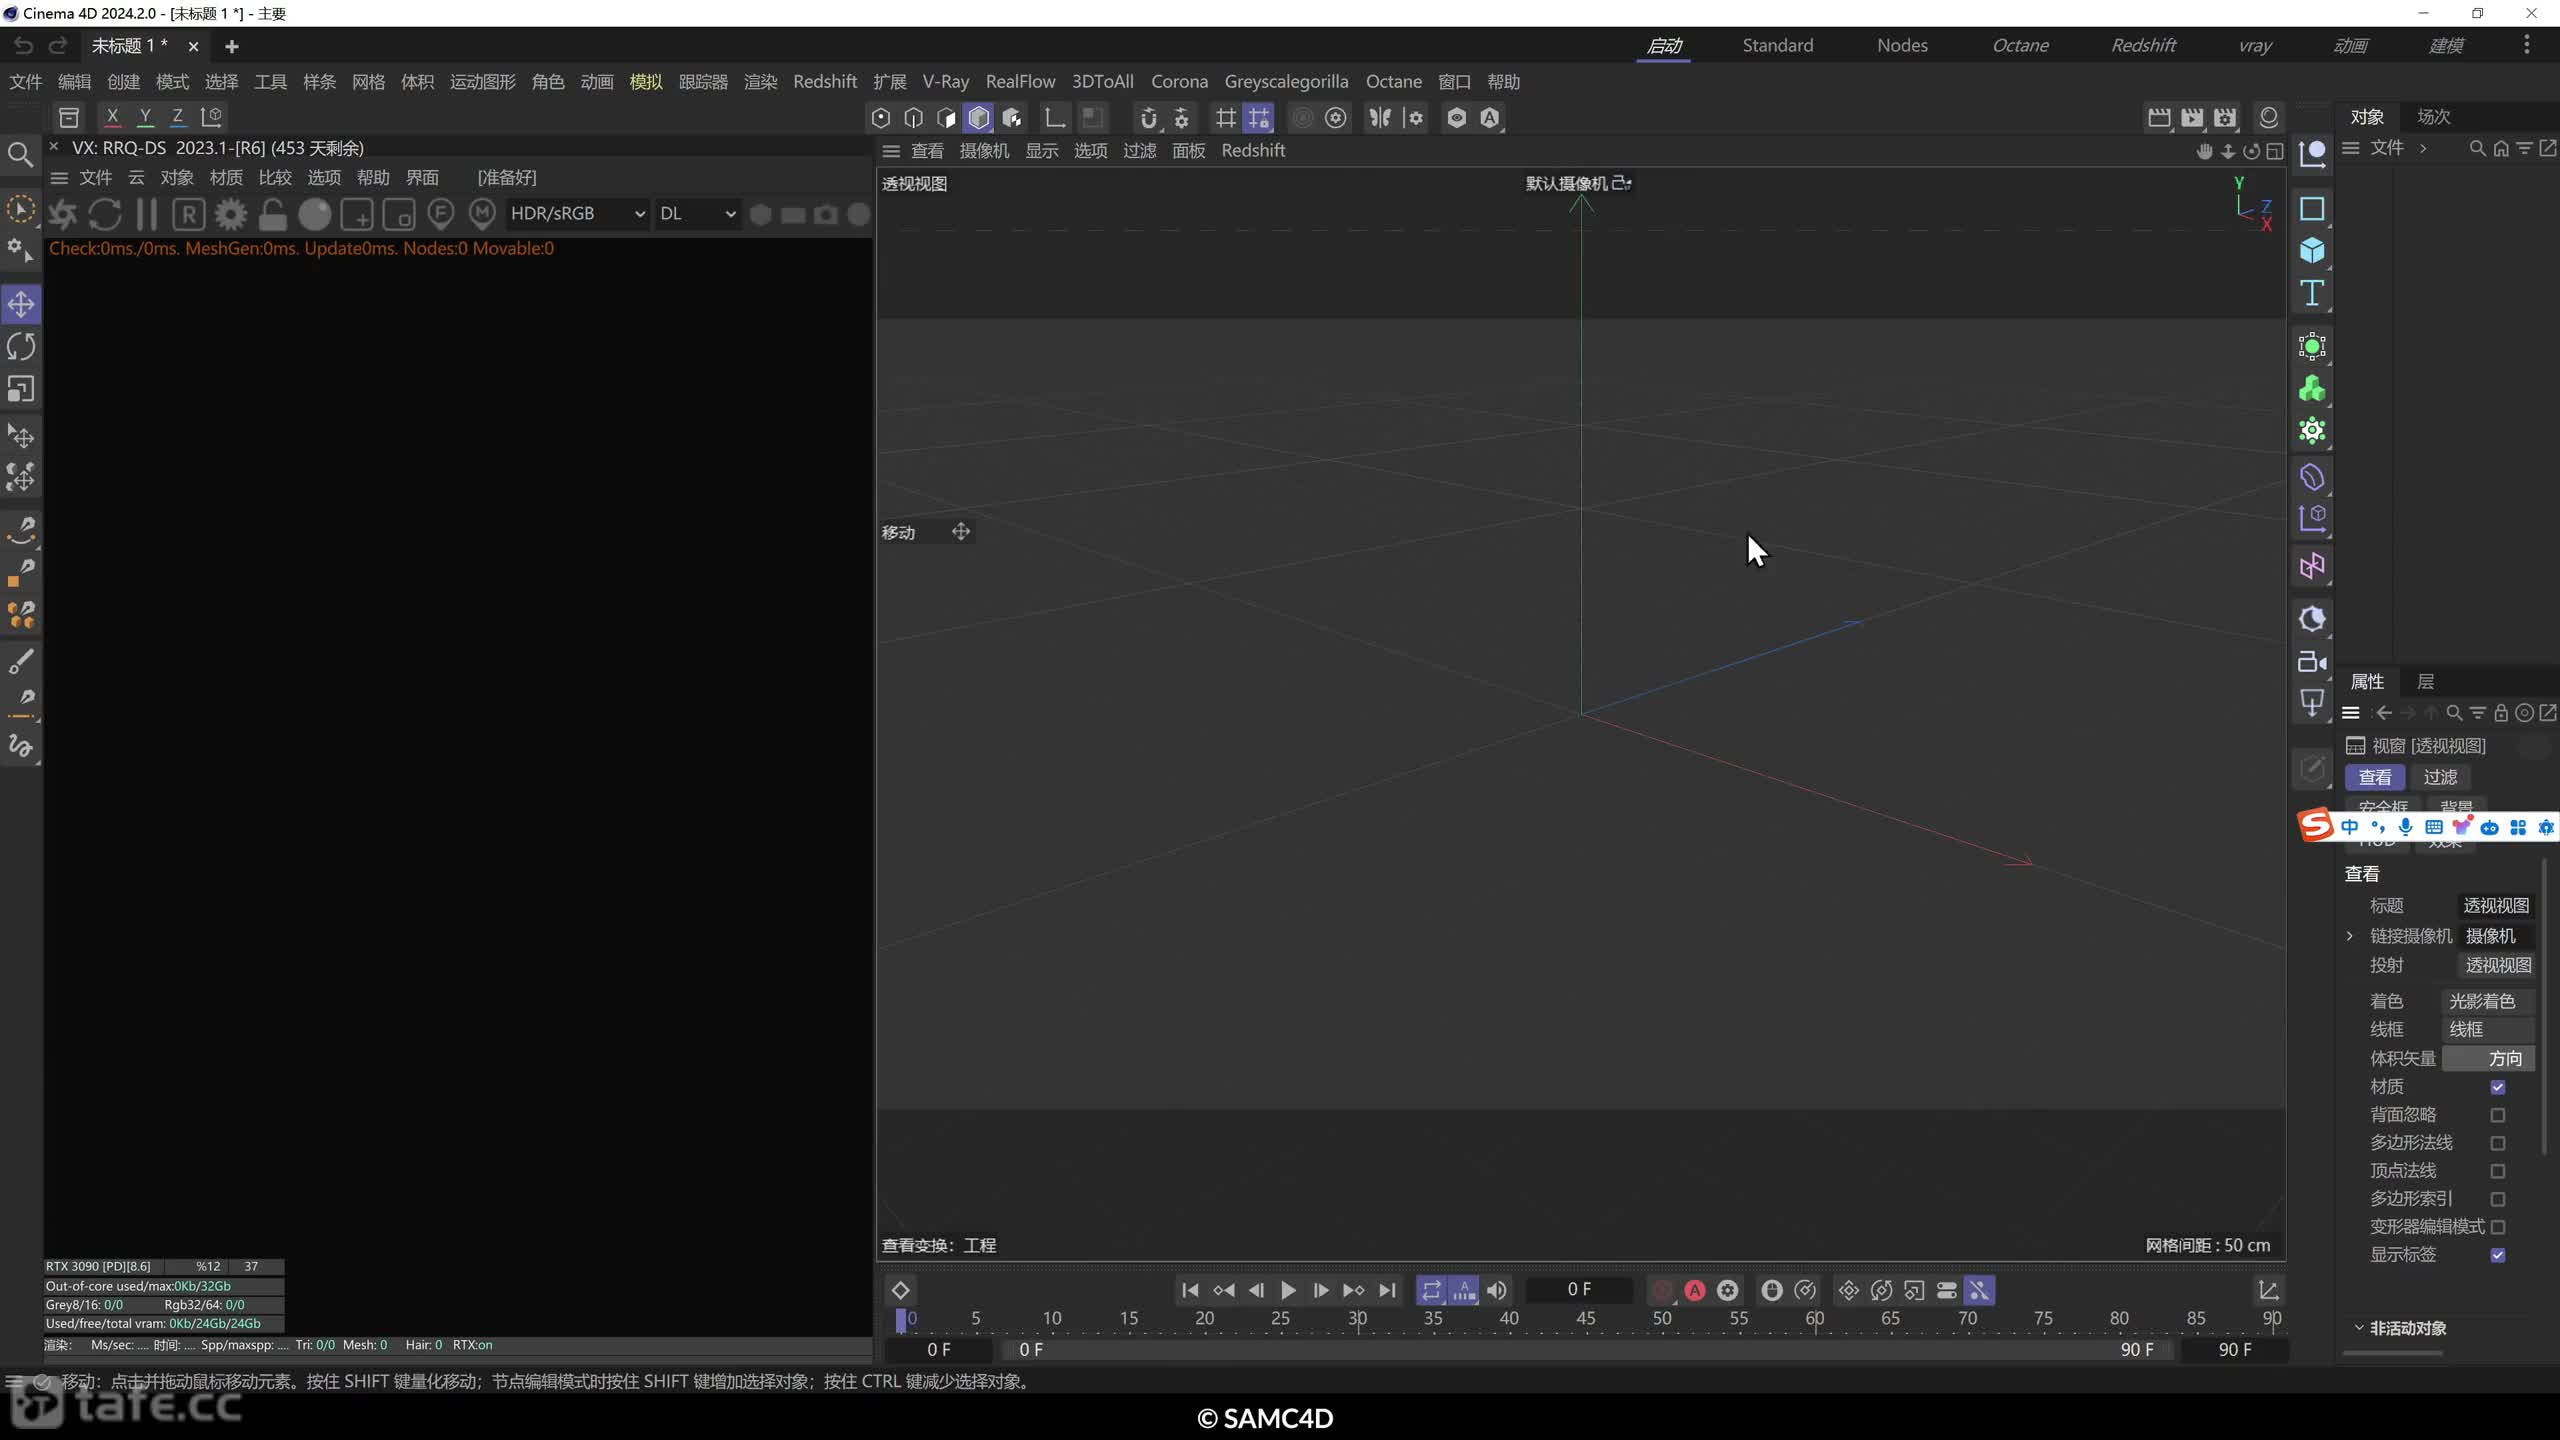Pause the Octane live viewer render

click(147, 214)
